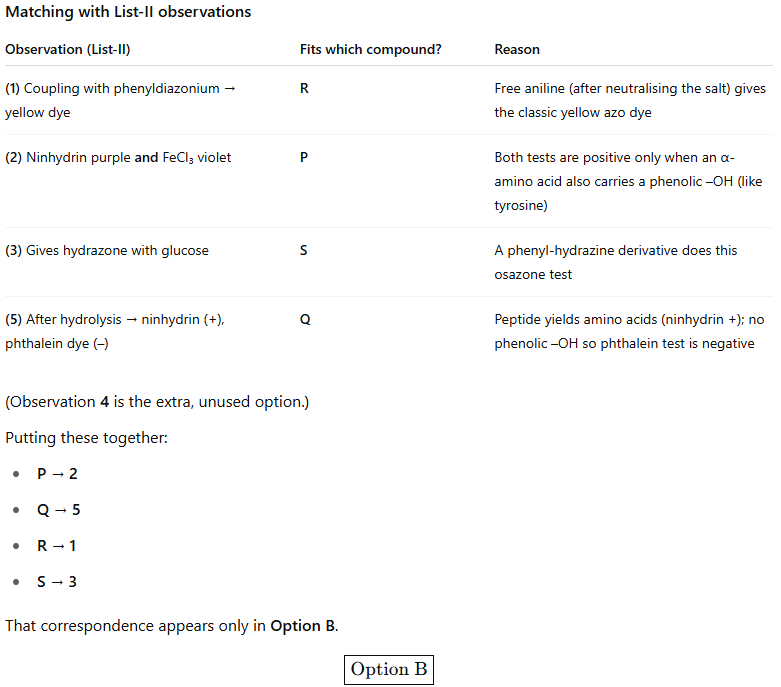Viewport: 781px width, 687px height.
Task: Select the Ninhydrin purple and FeCl₃ violet cell
Action: click(118, 157)
